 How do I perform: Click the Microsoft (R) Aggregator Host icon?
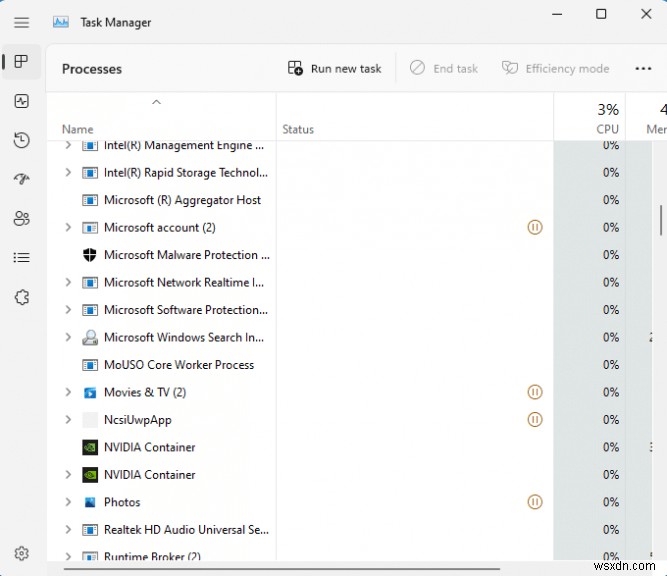pos(90,200)
